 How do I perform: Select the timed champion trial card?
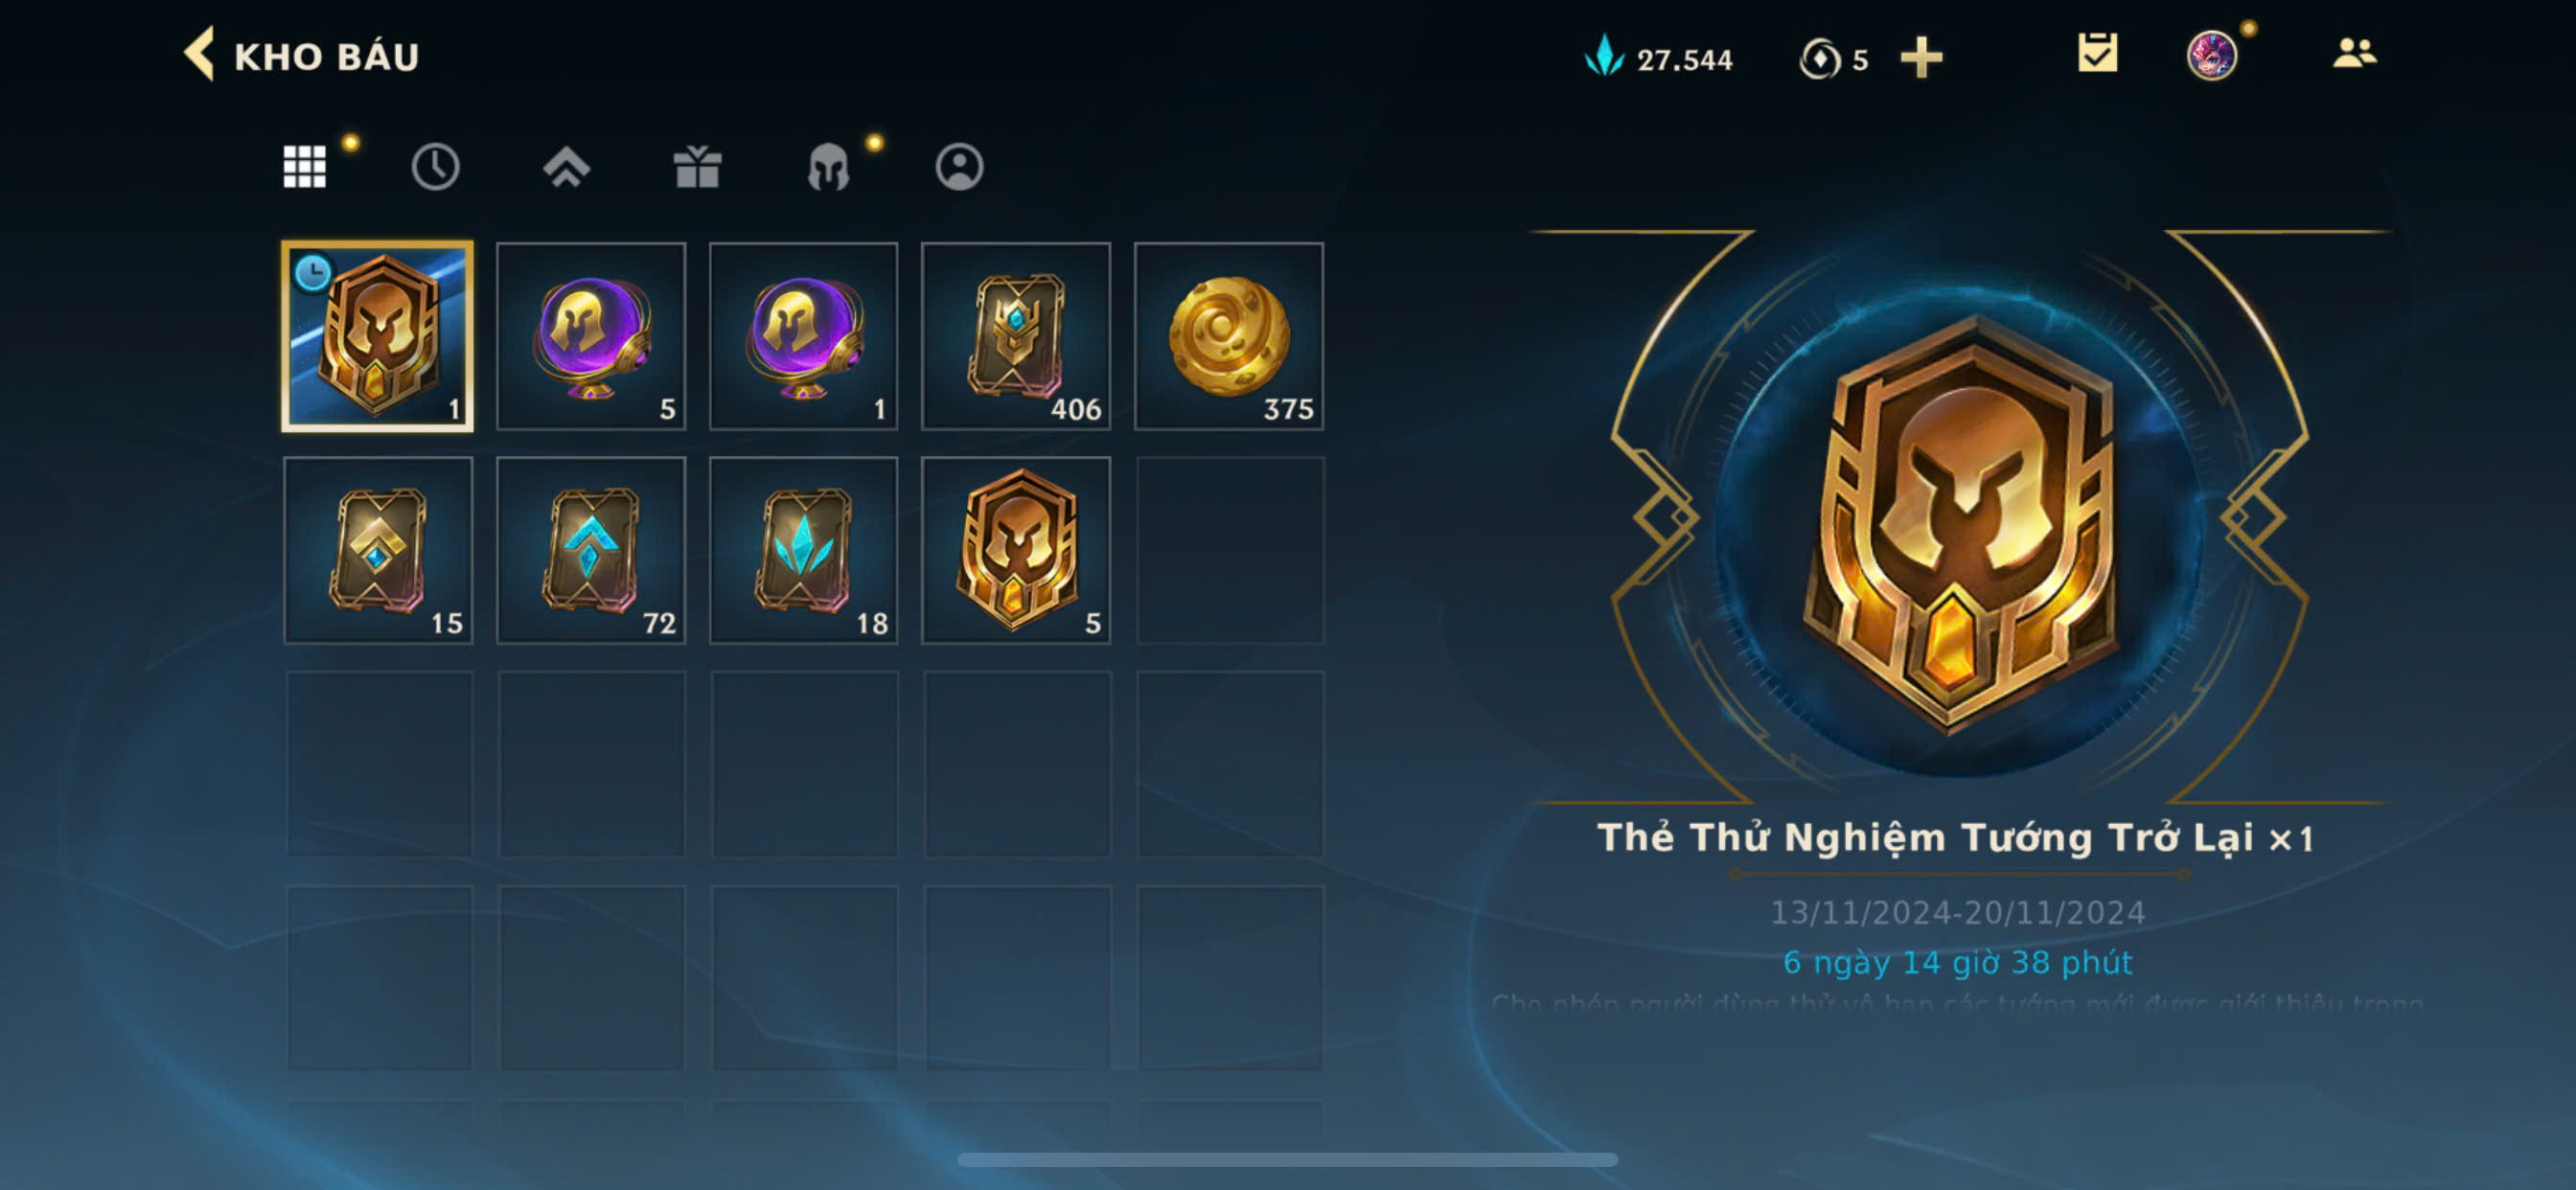pyautogui.click(x=378, y=336)
